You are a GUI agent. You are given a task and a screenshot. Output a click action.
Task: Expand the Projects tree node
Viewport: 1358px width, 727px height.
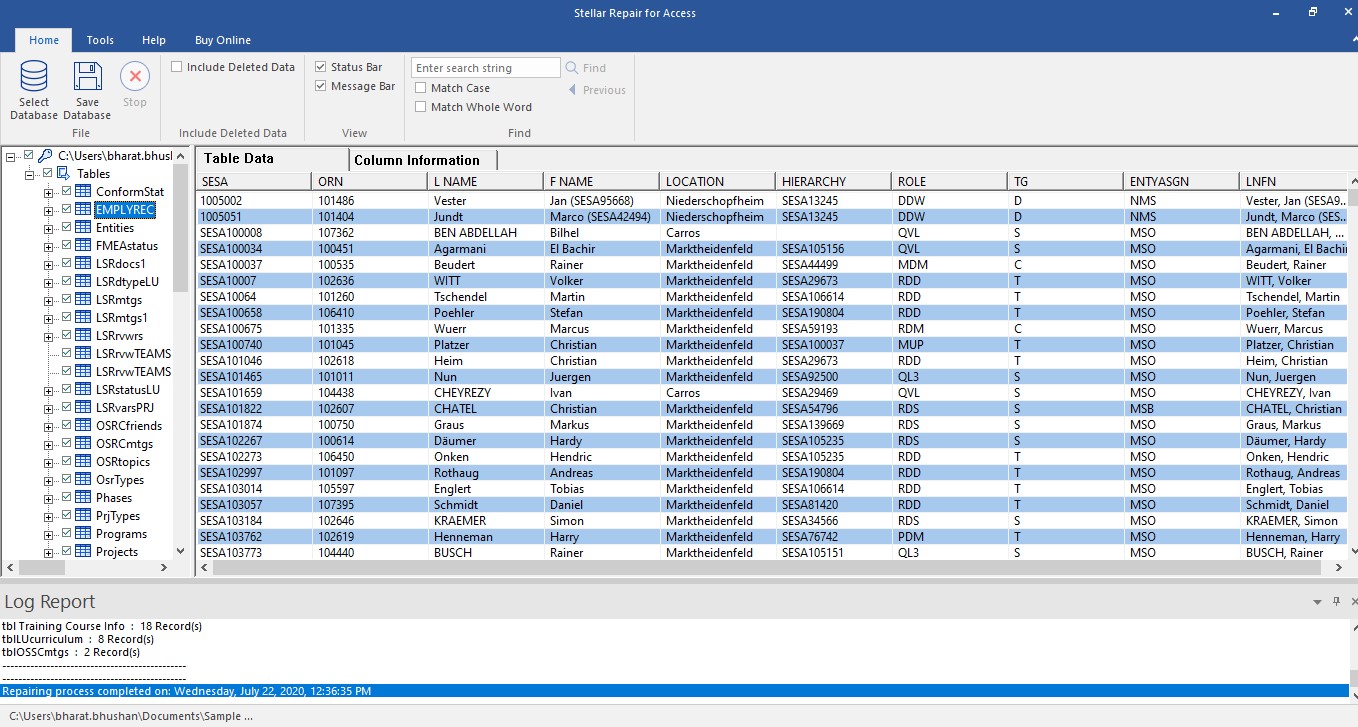tap(49, 552)
